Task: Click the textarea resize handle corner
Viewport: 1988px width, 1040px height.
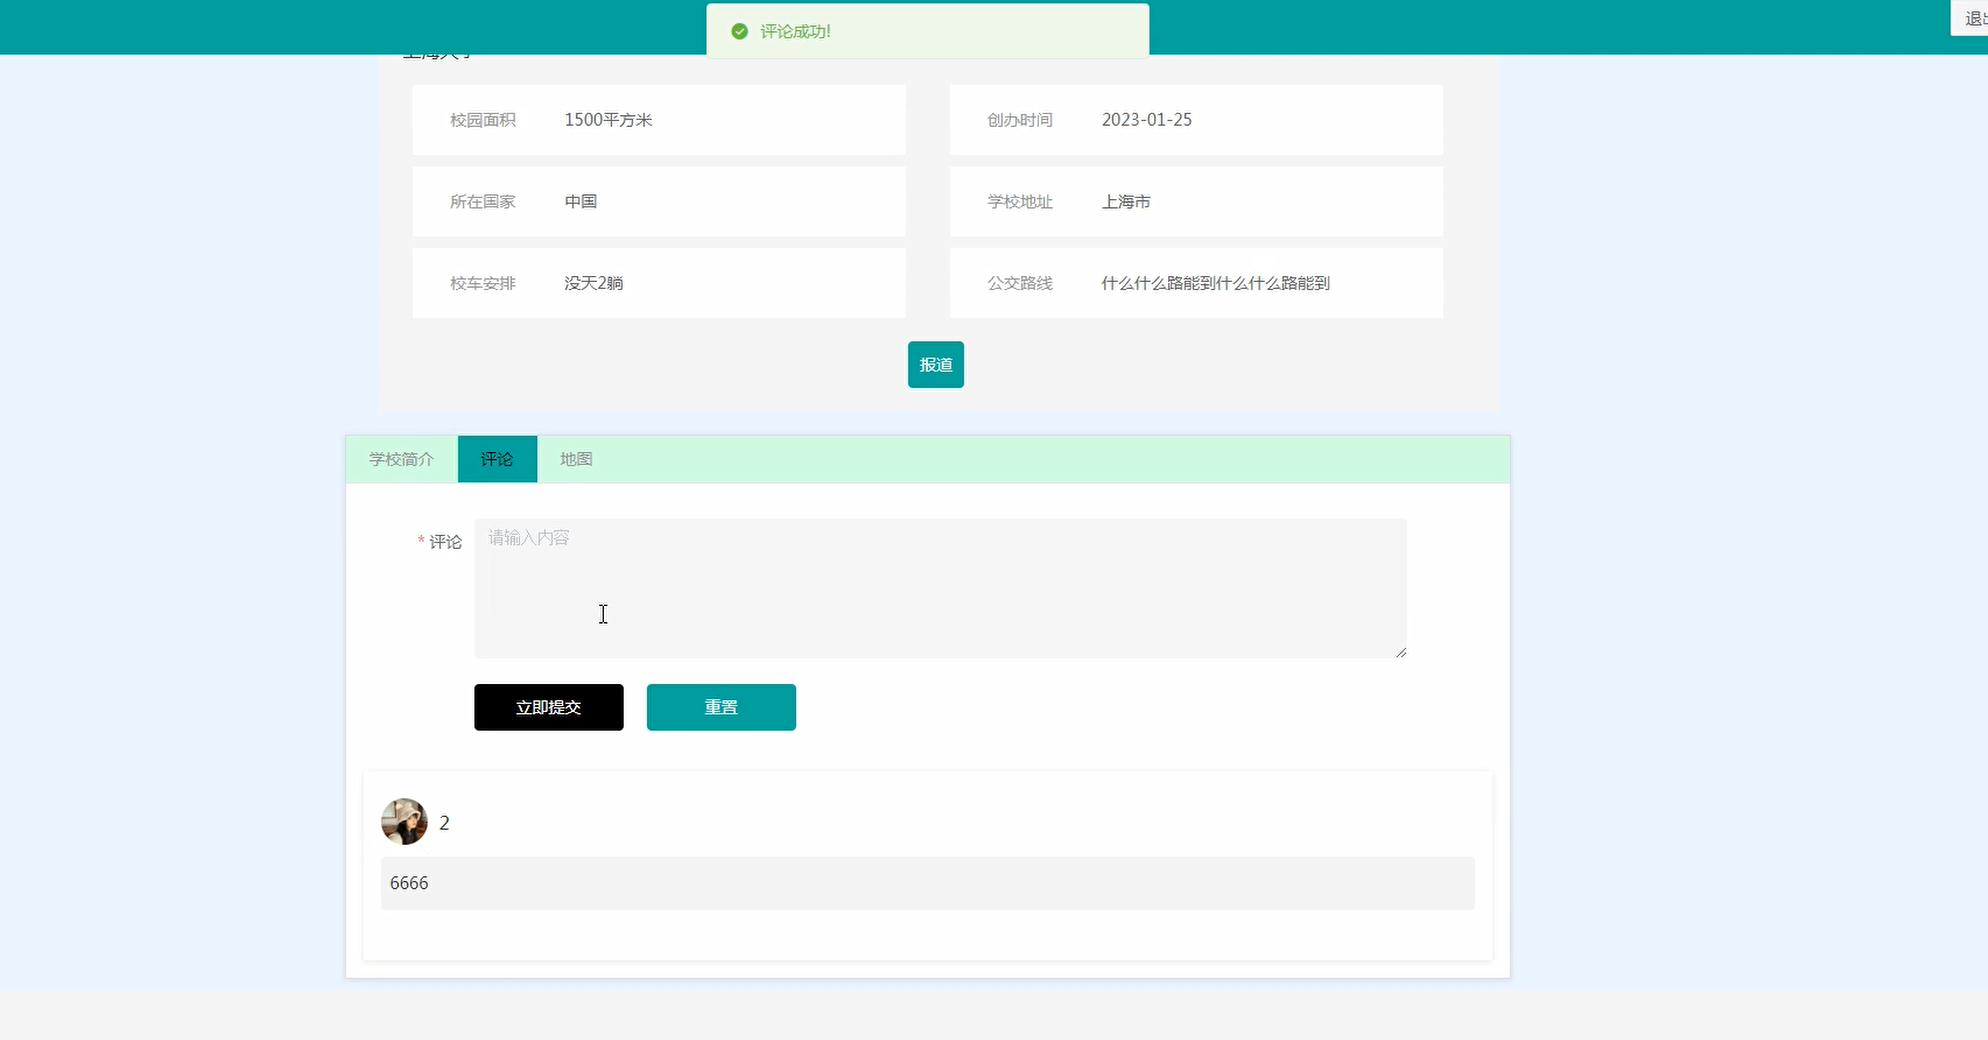Action: pyautogui.click(x=1400, y=652)
